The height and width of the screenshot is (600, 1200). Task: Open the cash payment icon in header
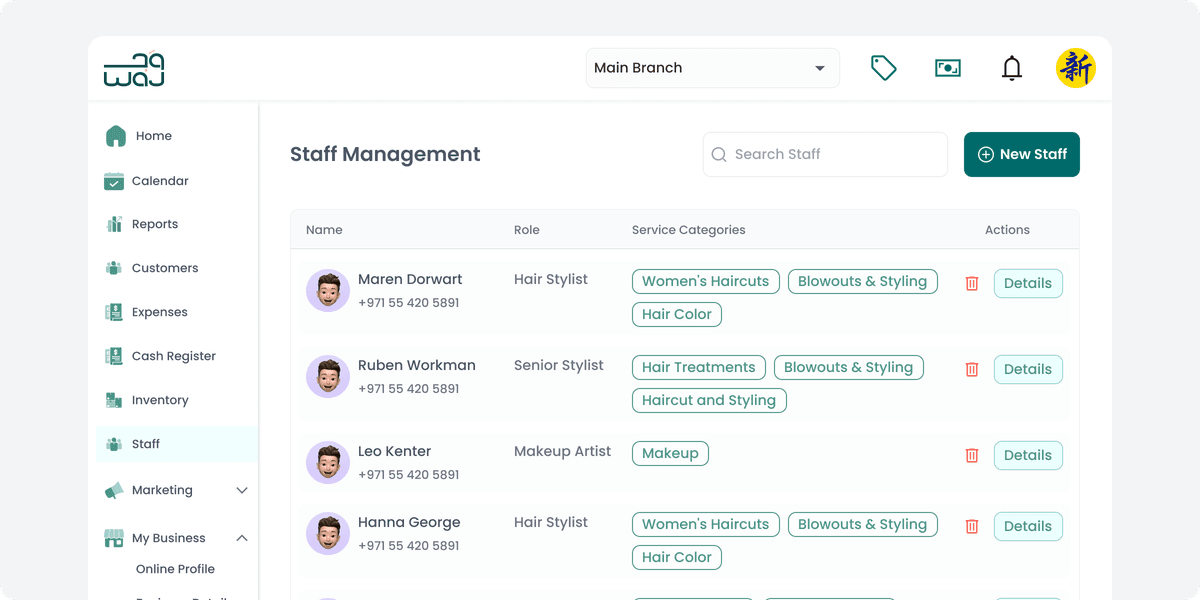[947, 68]
